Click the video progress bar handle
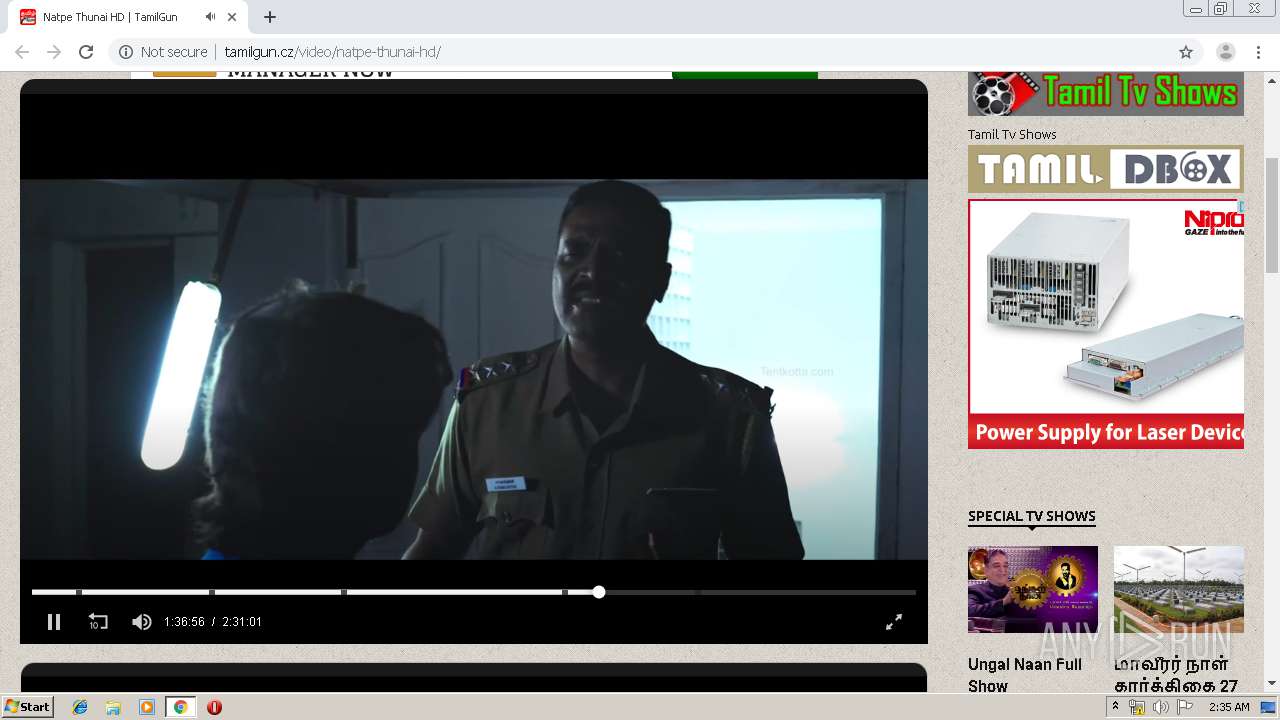The width and height of the screenshot is (1280, 720). [x=598, y=592]
